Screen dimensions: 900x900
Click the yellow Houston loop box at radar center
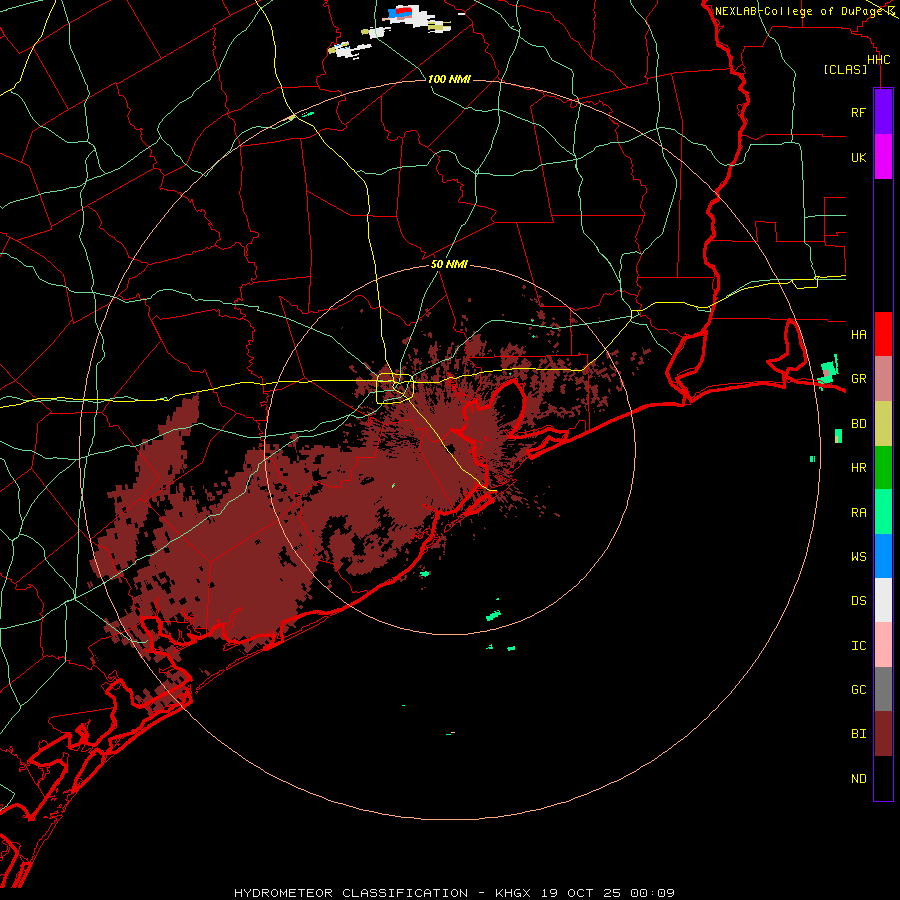[x=395, y=389]
